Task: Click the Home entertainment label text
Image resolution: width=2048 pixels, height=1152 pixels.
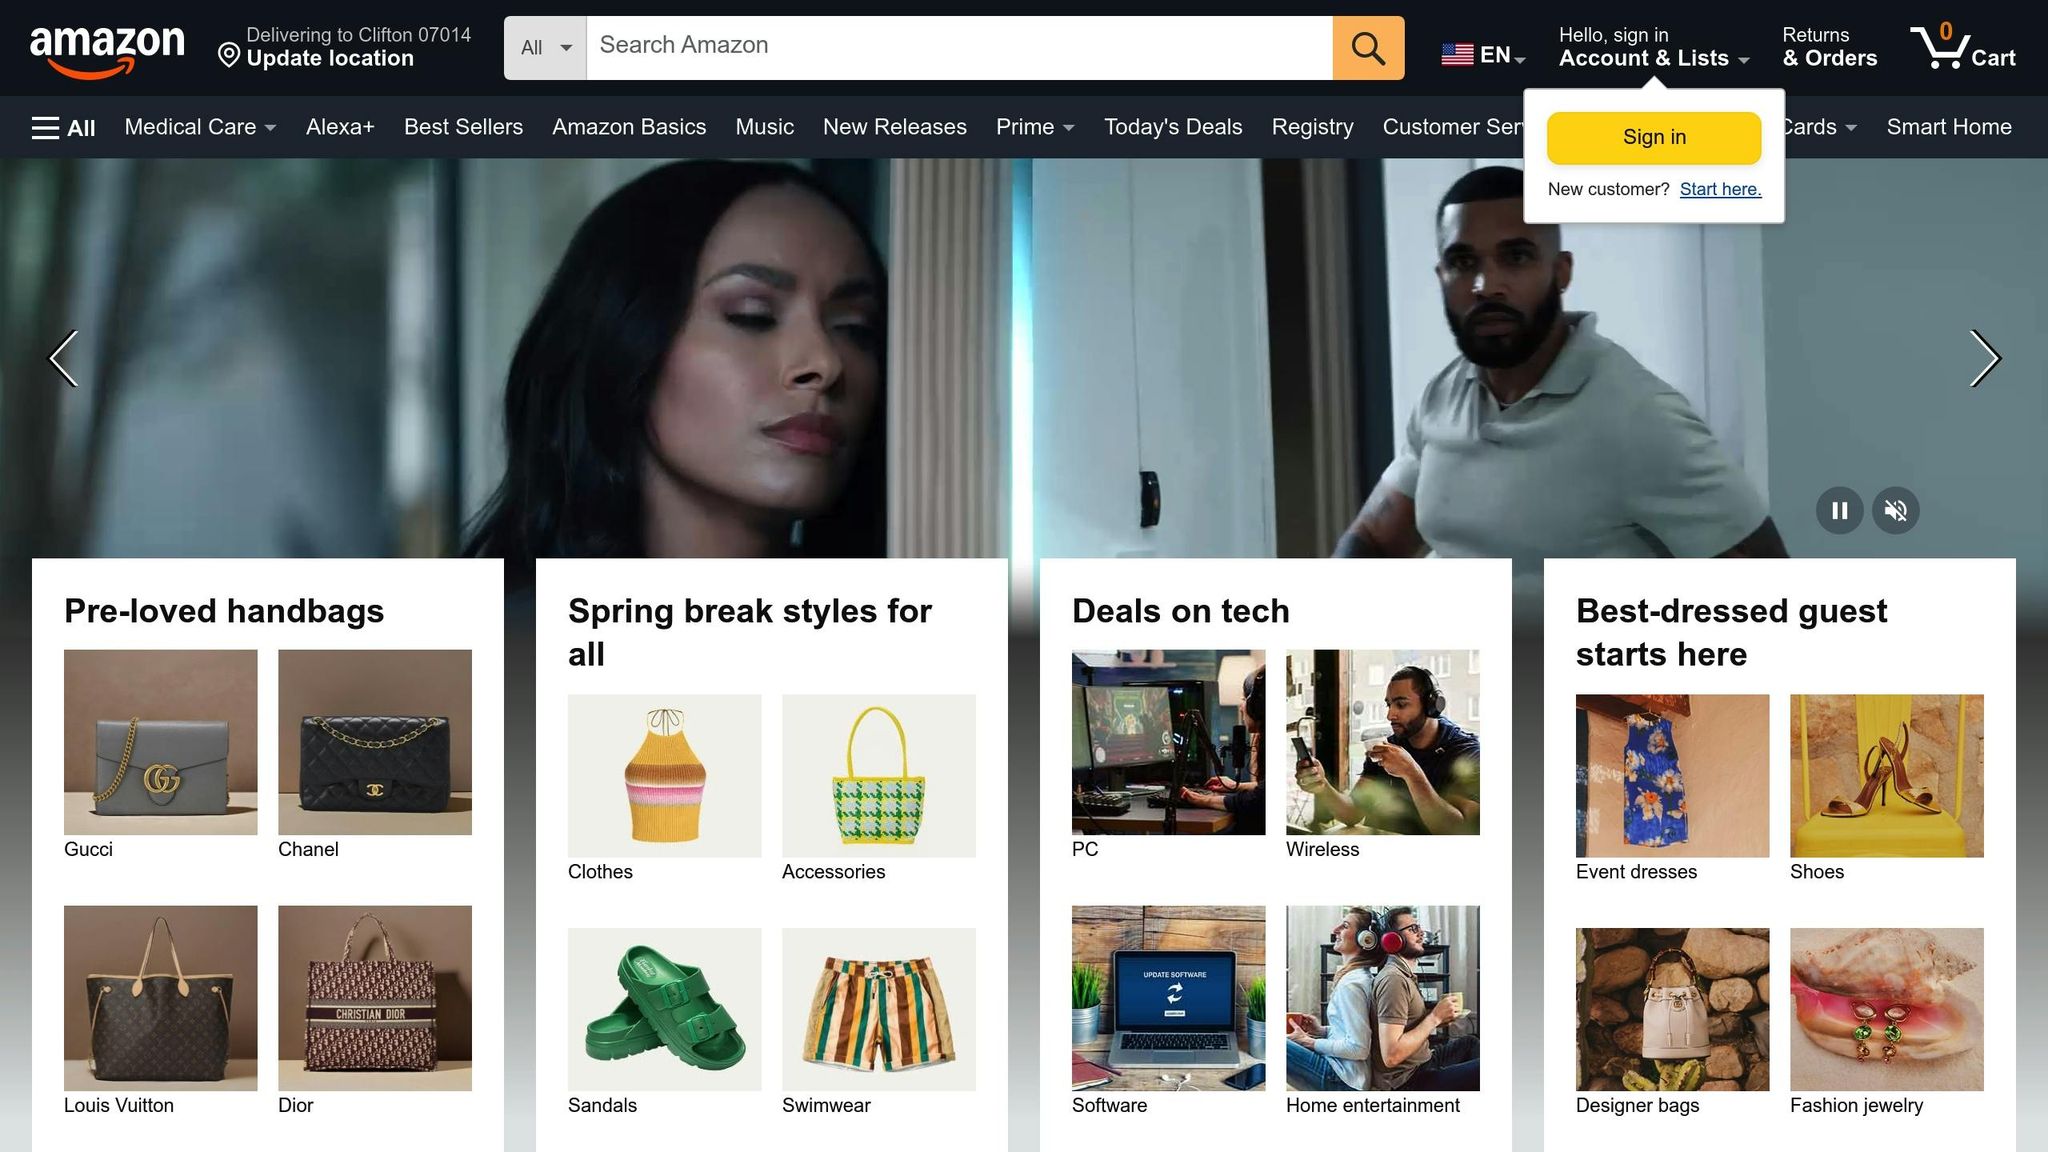Action: click(x=1373, y=1105)
